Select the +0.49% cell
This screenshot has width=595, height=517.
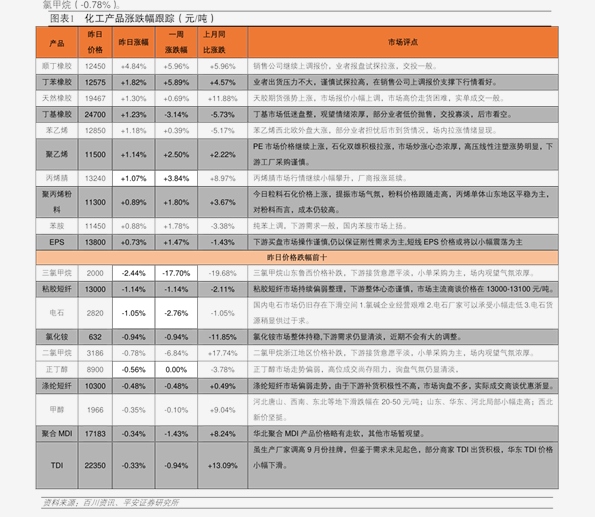(223, 386)
